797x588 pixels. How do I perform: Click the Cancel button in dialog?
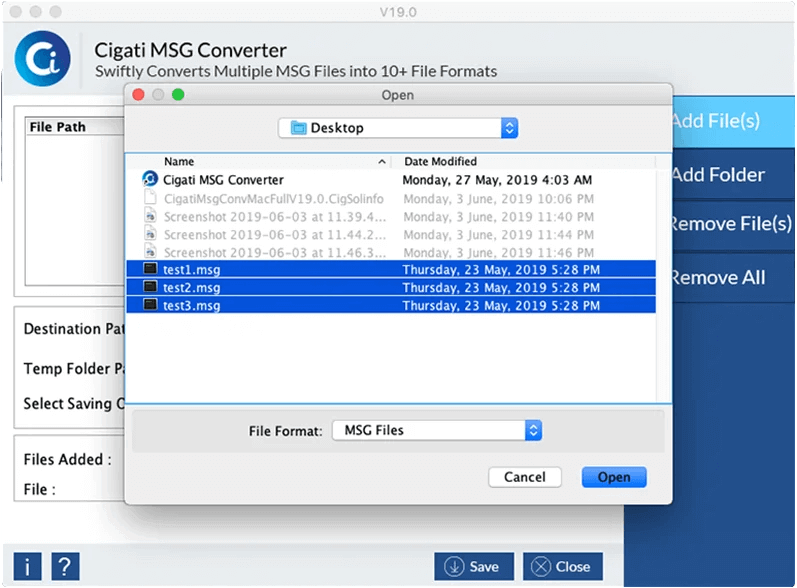[x=525, y=477]
